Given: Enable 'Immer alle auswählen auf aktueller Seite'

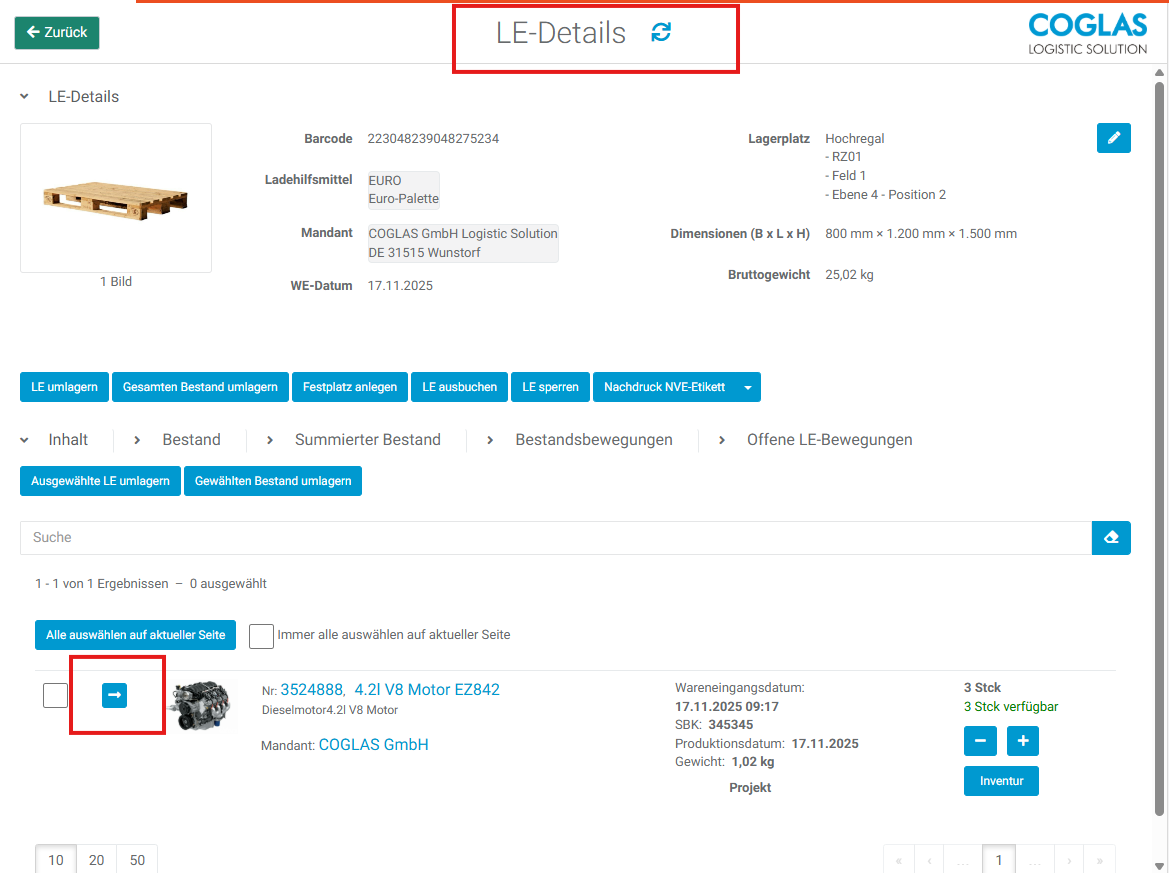Looking at the screenshot, I should [x=261, y=636].
